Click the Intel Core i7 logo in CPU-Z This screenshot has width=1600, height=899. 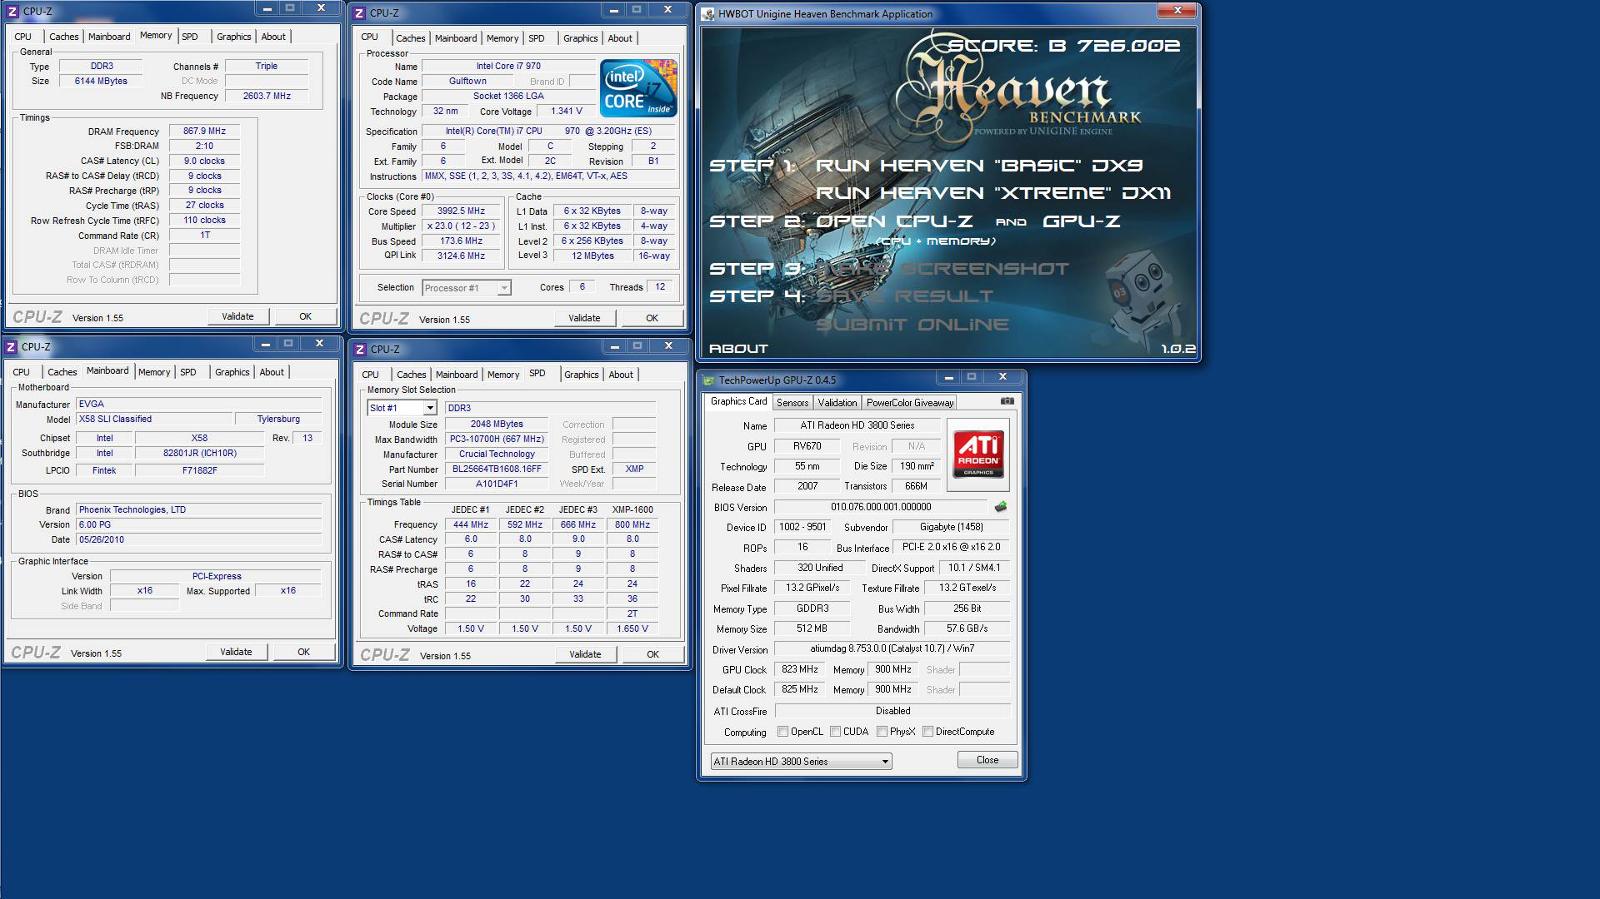click(639, 88)
